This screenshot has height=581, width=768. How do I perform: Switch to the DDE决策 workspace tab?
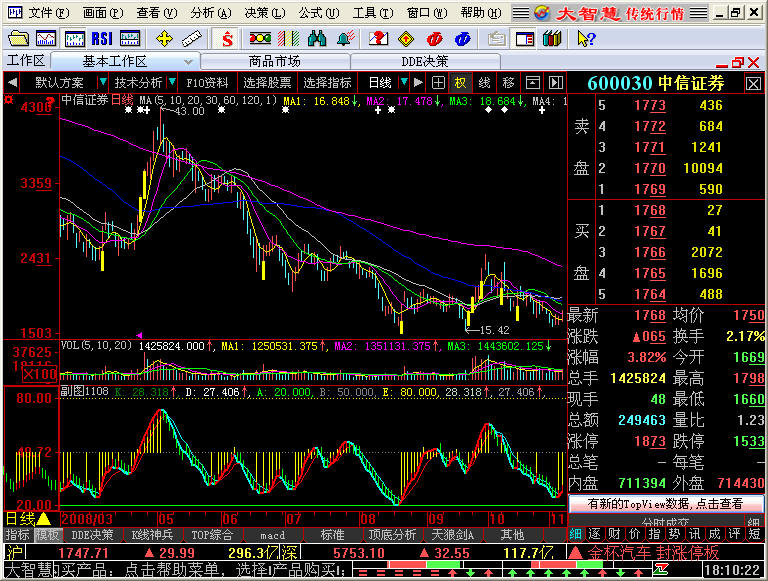click(x=424, y=62)
